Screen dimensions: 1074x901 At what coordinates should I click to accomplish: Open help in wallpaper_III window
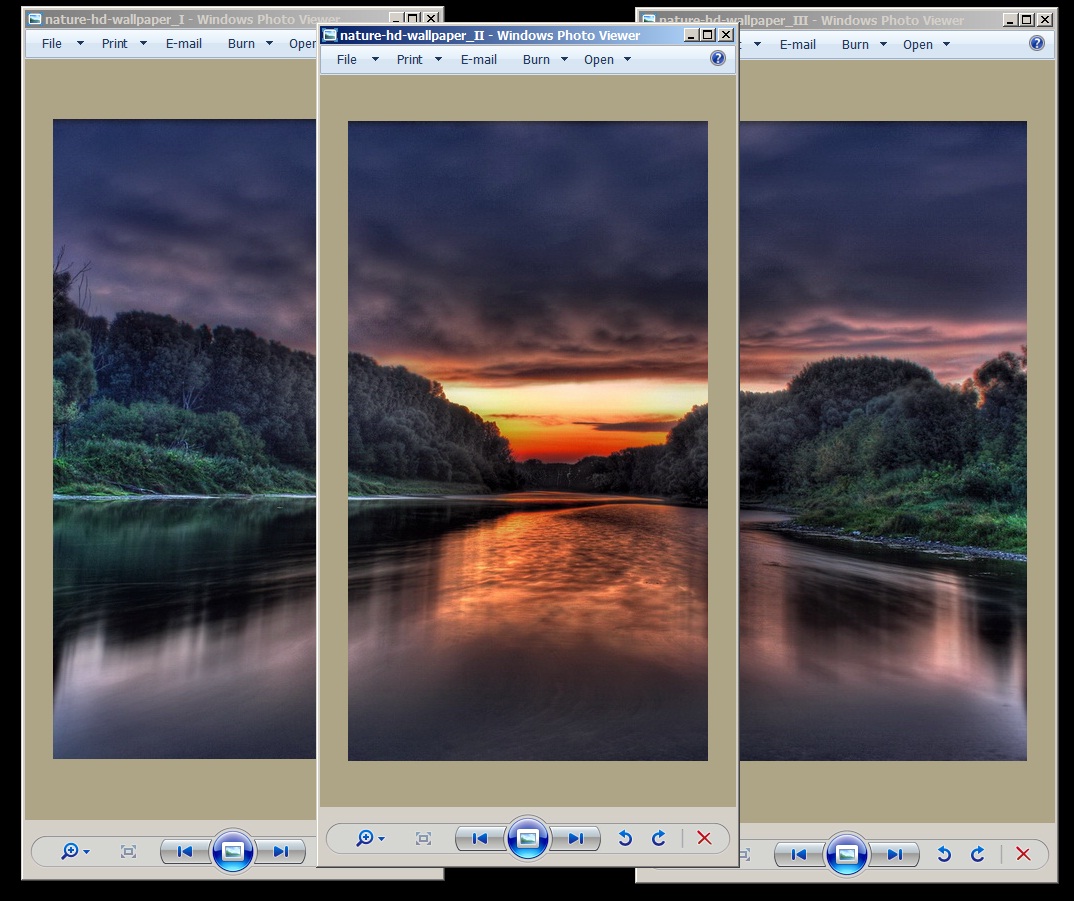(x=1037, y=43)
